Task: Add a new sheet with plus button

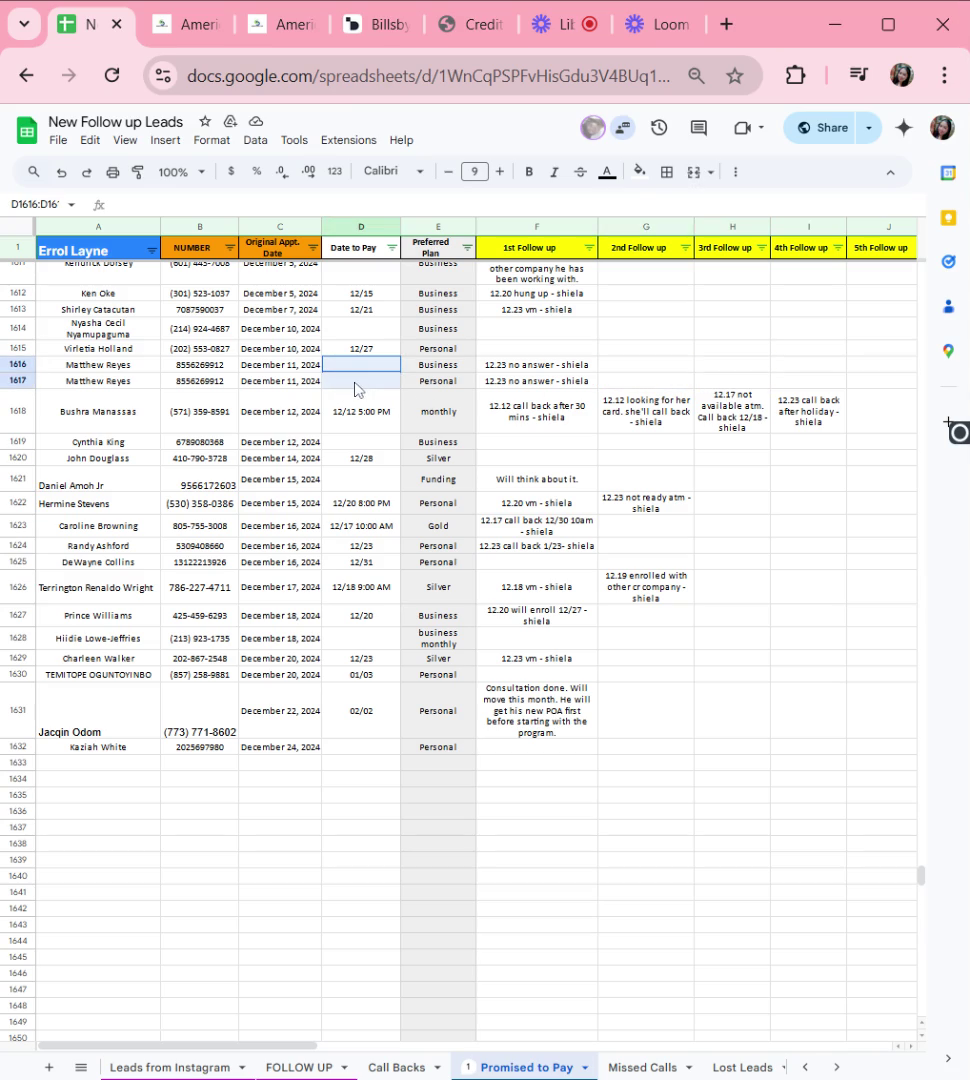Action: [49, 1067]
